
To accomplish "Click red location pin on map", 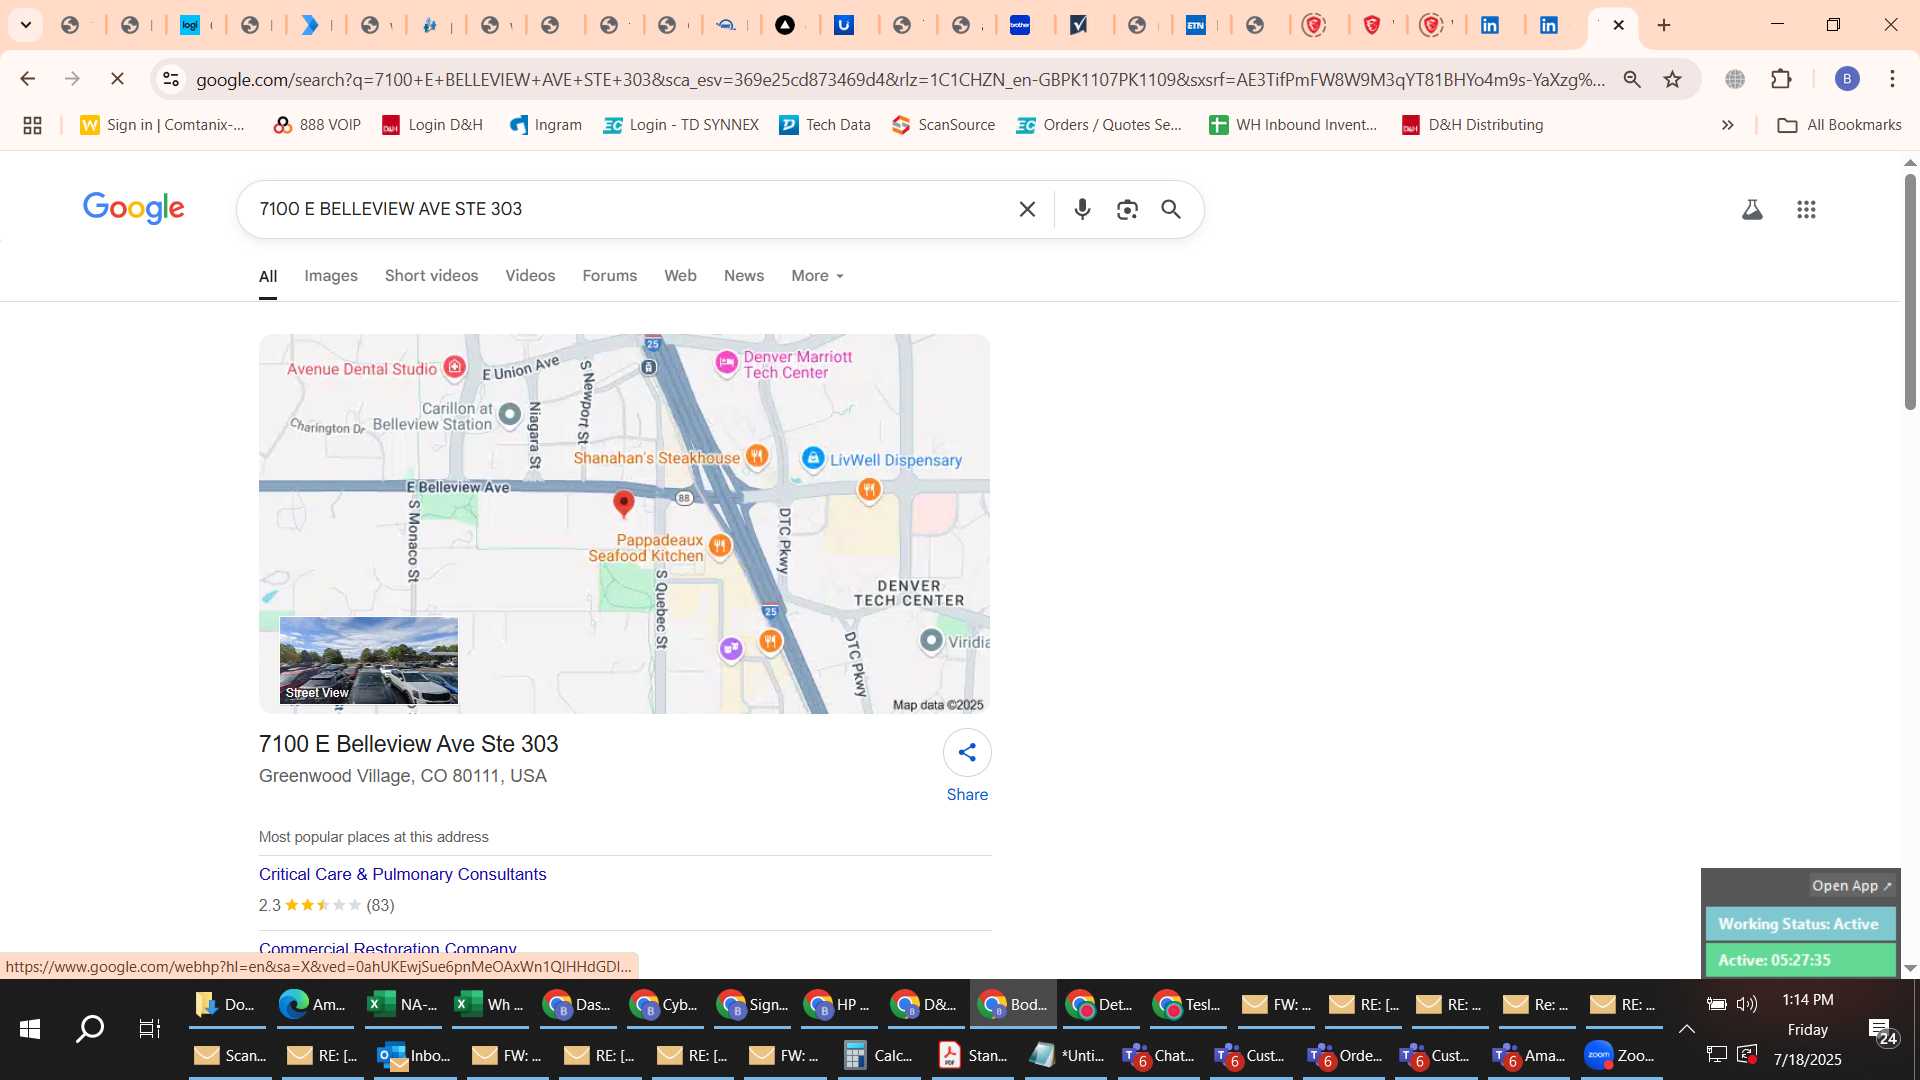I will [623, 504].
